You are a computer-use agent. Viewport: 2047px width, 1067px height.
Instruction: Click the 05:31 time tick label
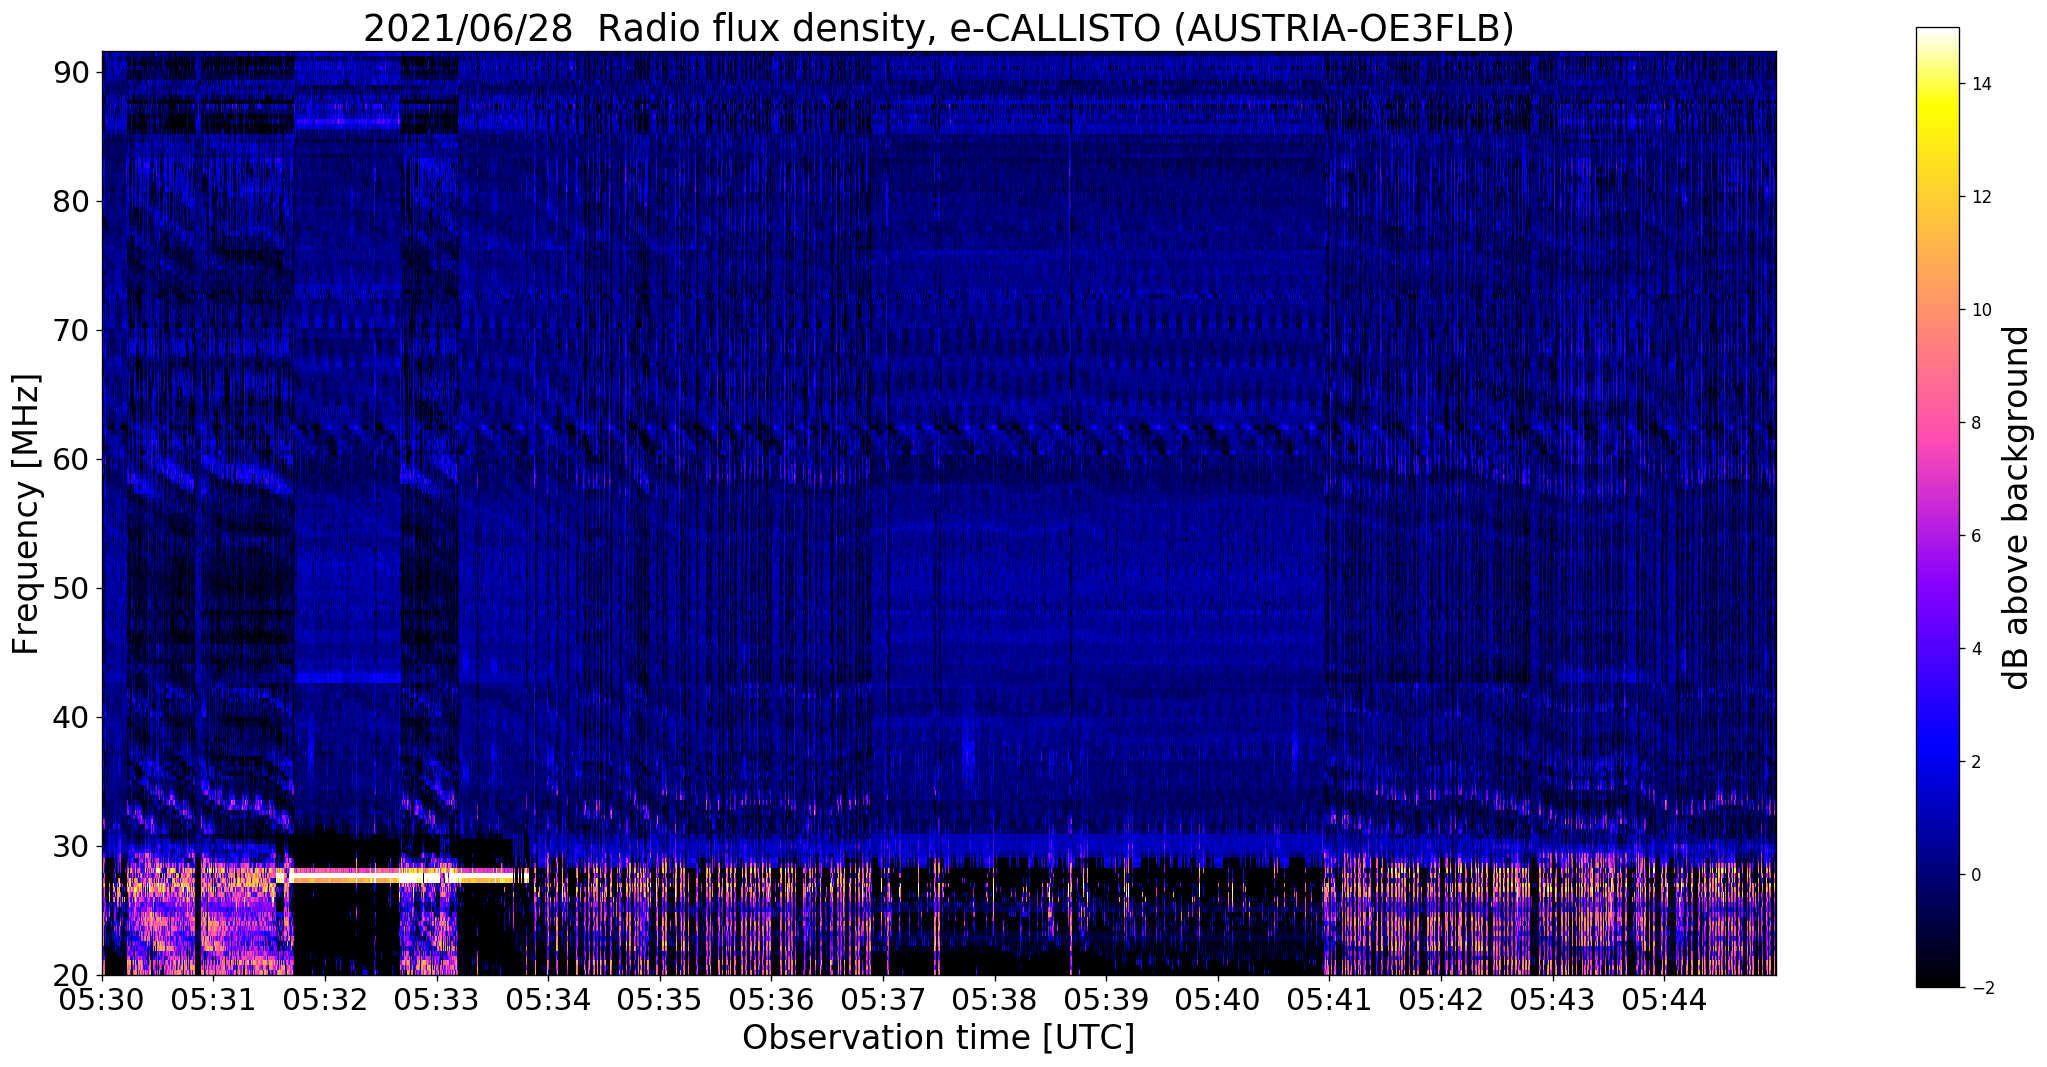214,1000
